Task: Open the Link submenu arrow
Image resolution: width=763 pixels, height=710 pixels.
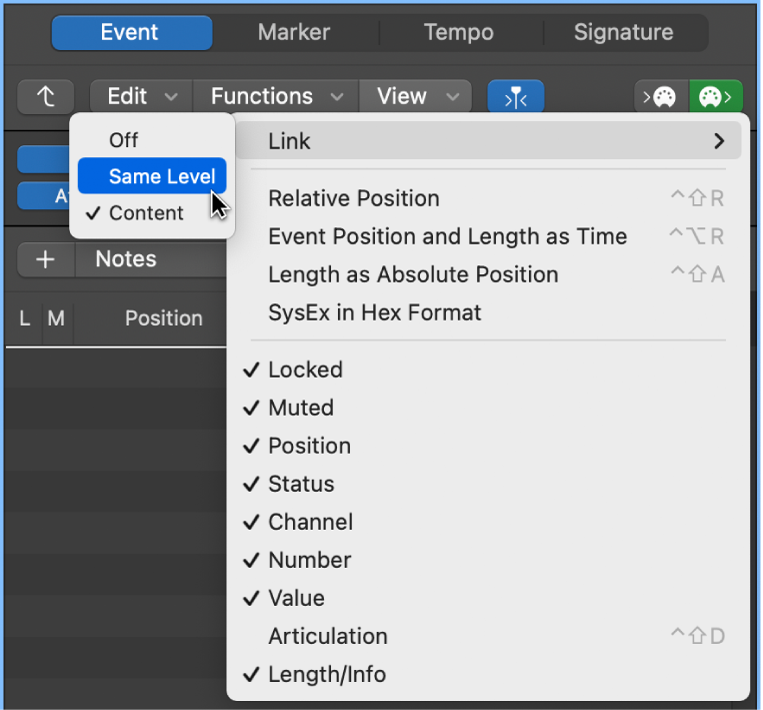Action: 718,141
